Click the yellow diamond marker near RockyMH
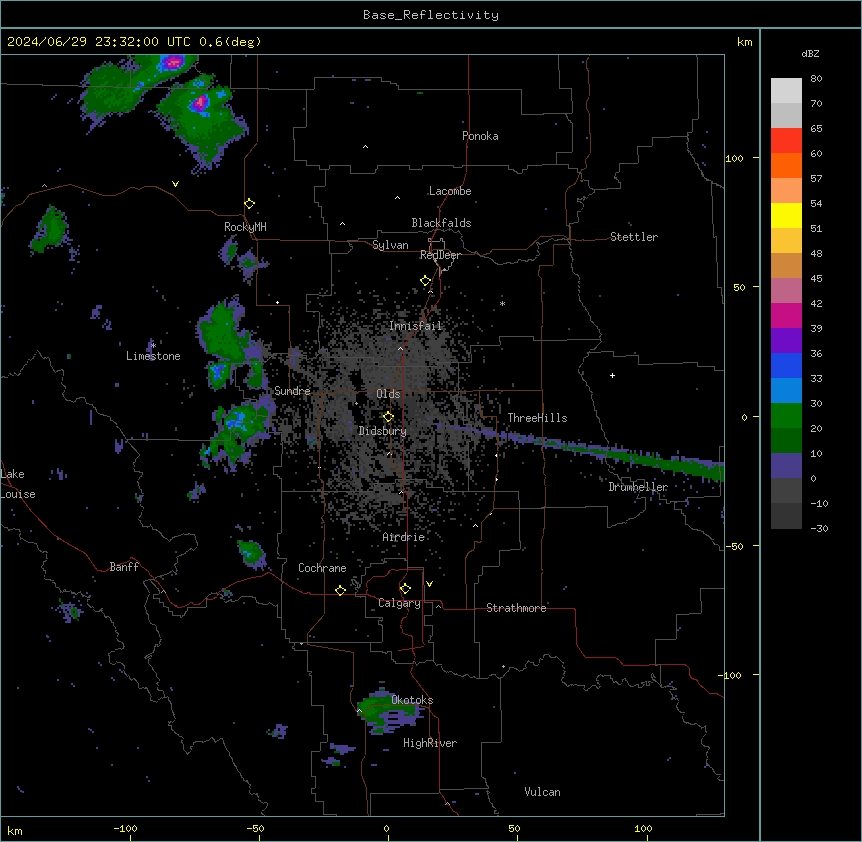The width and height of the screenshot is (862, 842). pos(249,204)
